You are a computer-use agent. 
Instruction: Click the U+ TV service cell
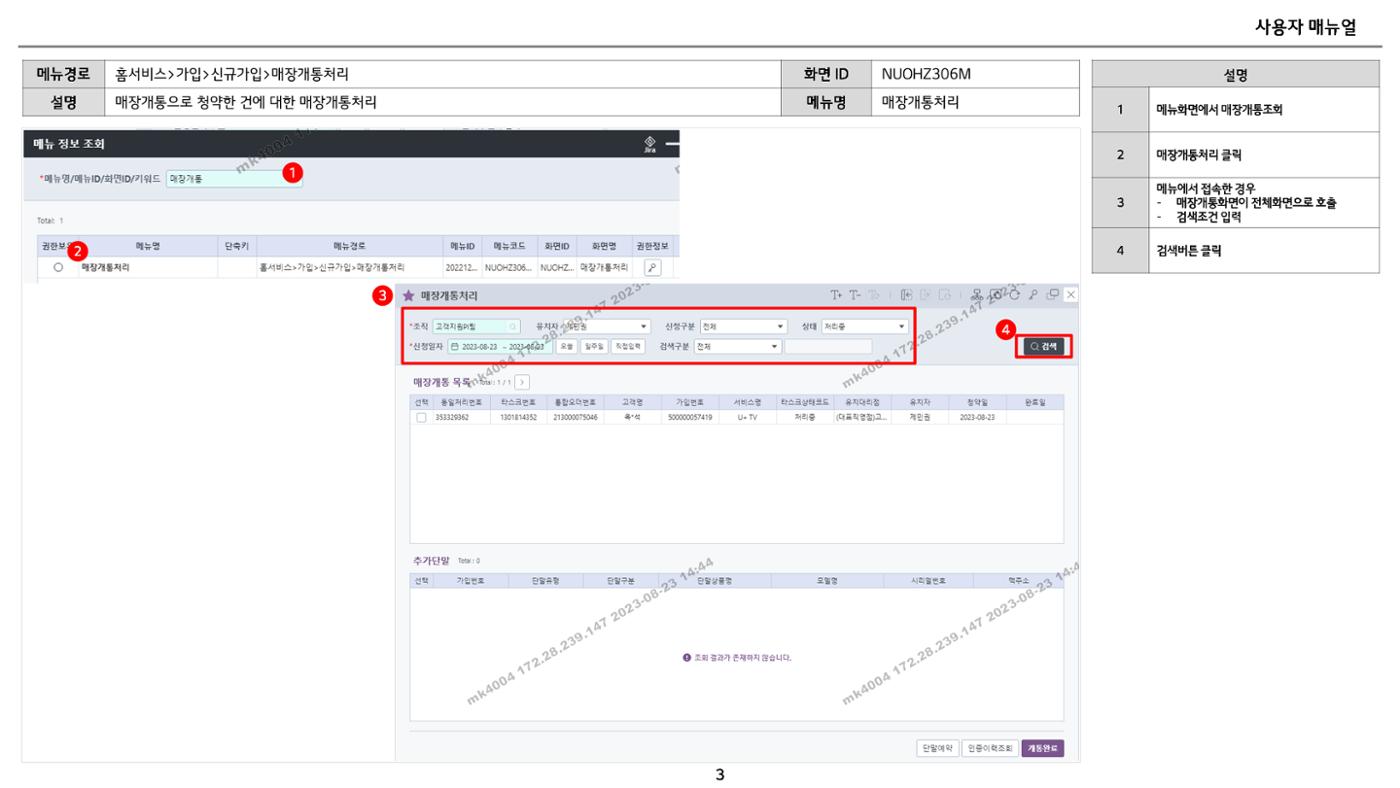[x=747, y=418]
